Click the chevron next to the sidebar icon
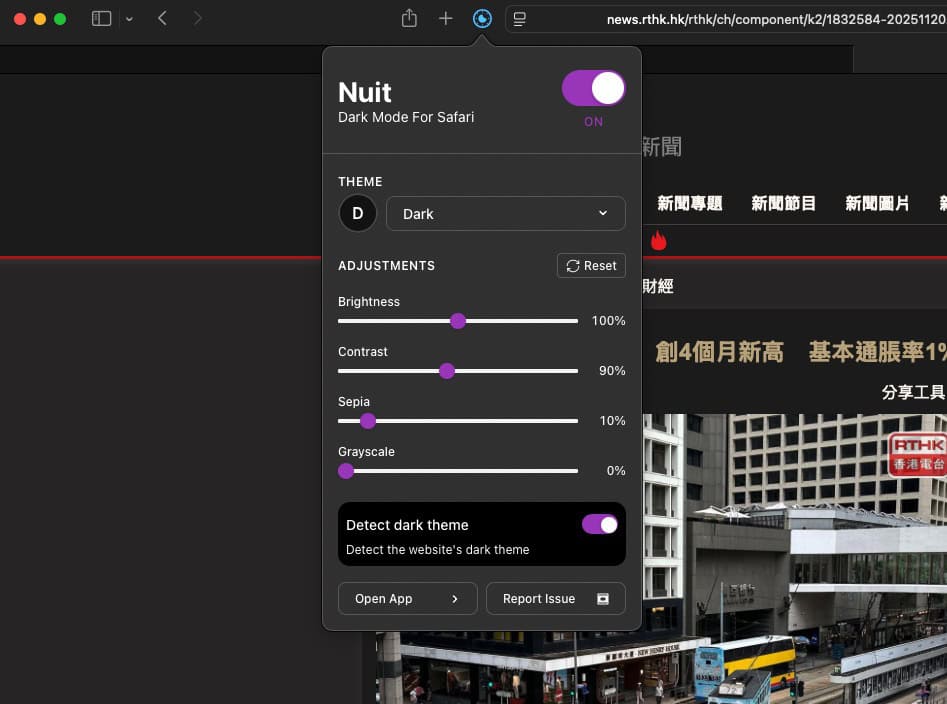The width and height of the screenshot is (947, 704). 128,17
